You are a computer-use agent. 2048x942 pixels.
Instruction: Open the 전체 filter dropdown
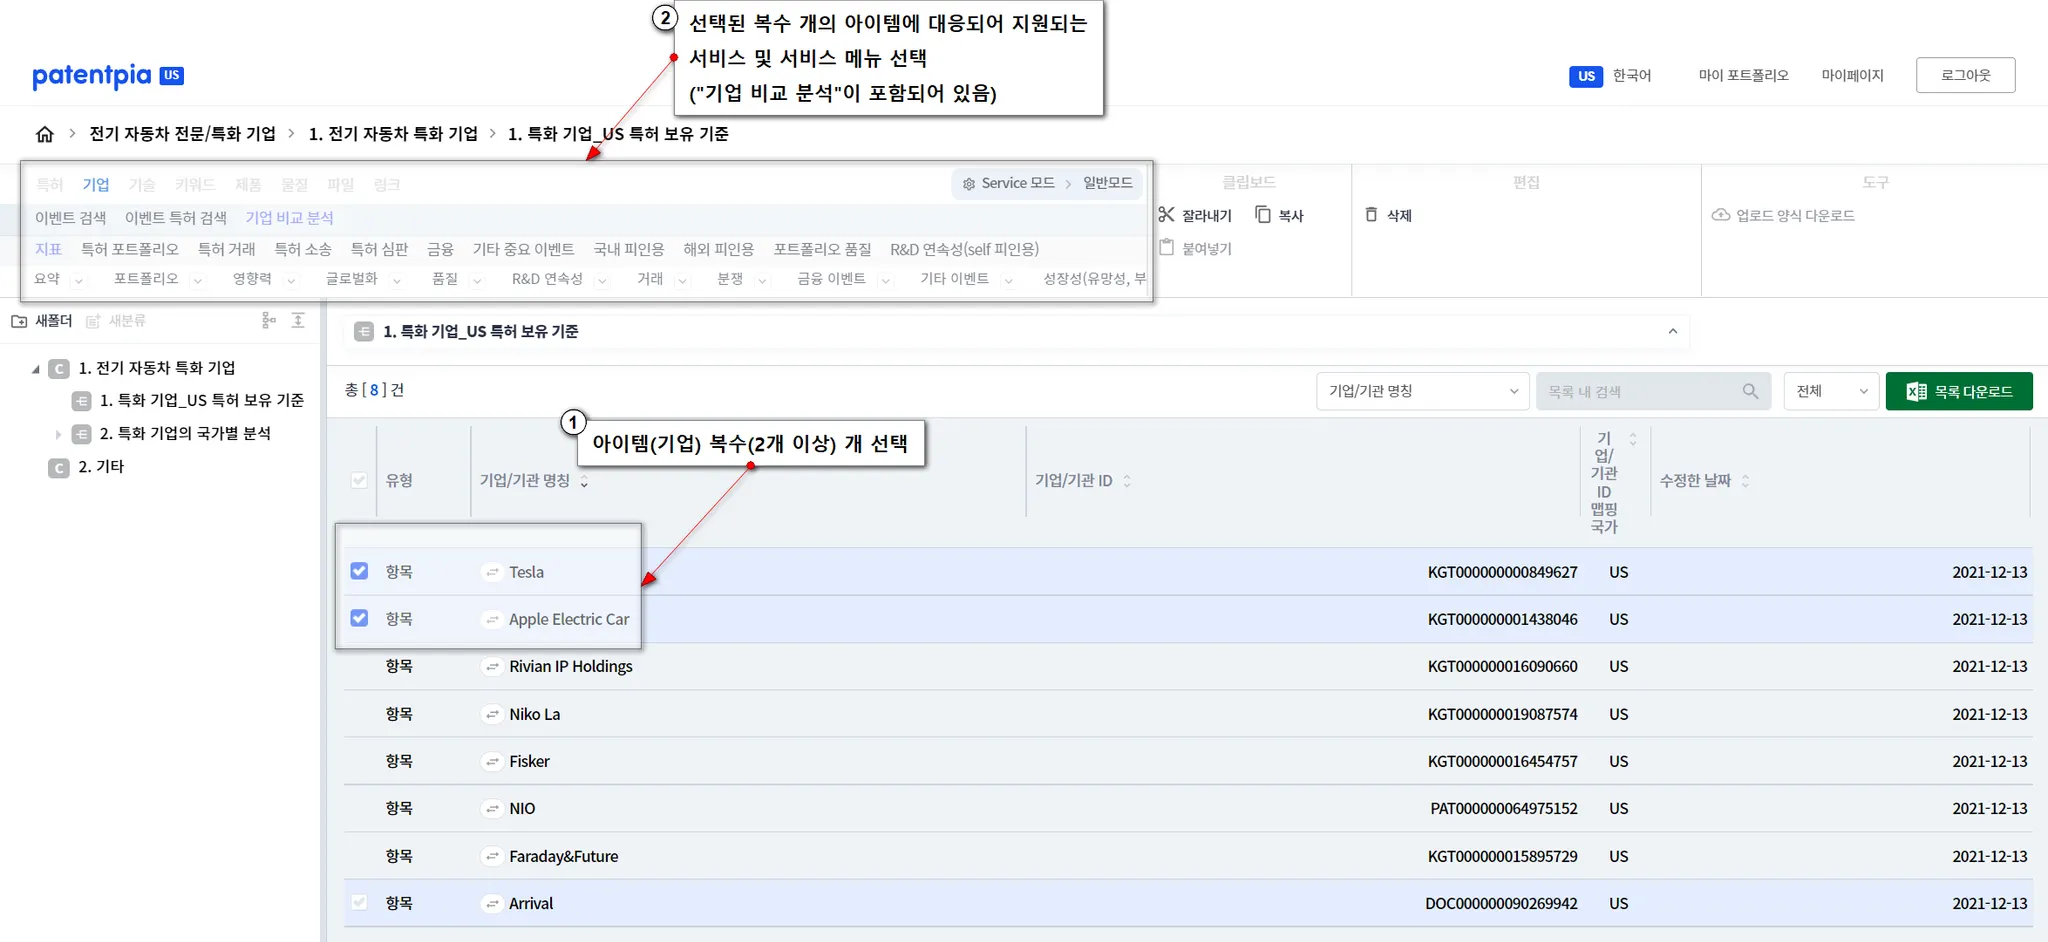(x=1831, y=391)
